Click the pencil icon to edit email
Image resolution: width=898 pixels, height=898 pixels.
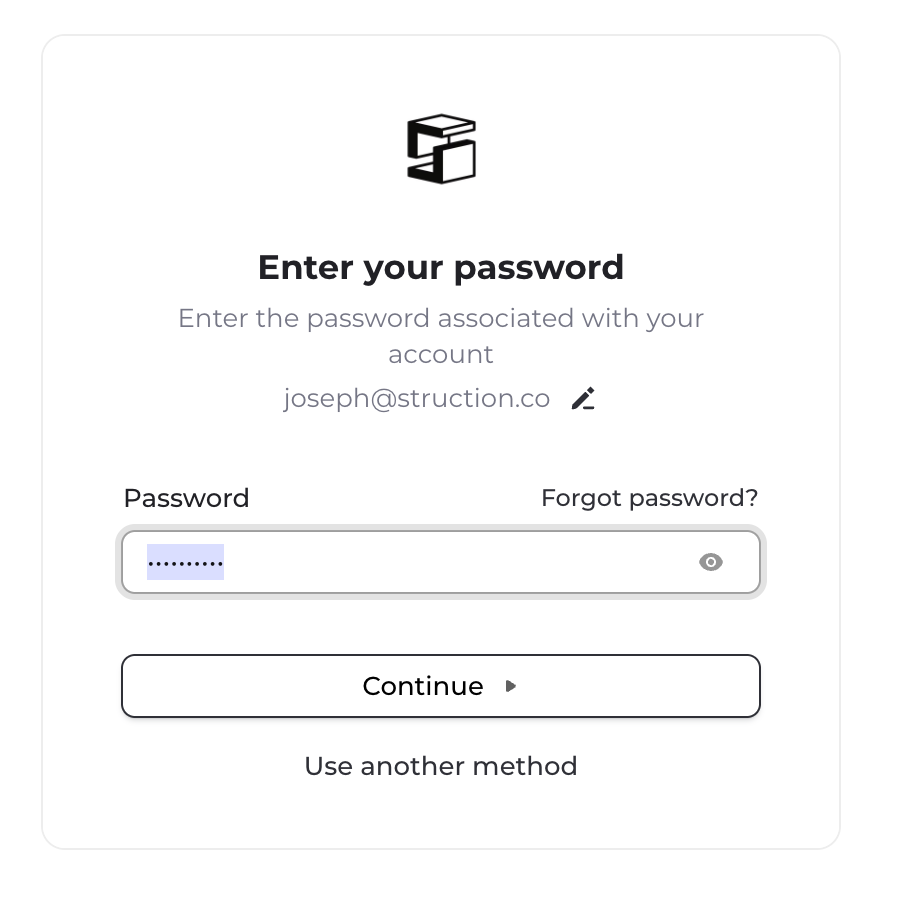(x=583, y=399)
